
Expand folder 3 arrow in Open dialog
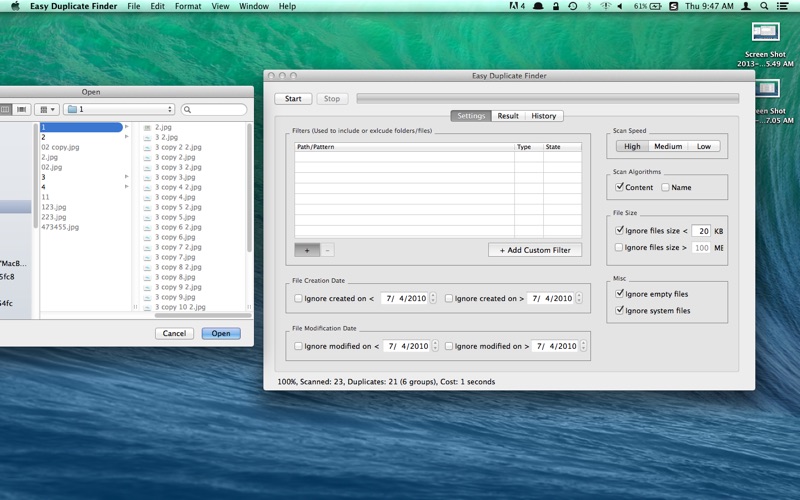click(x=127, y=177)
